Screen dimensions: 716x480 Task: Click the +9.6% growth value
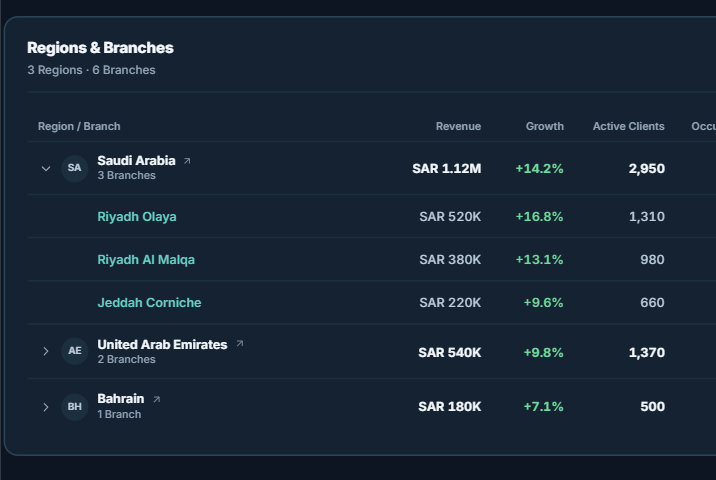tap(543, 302)
